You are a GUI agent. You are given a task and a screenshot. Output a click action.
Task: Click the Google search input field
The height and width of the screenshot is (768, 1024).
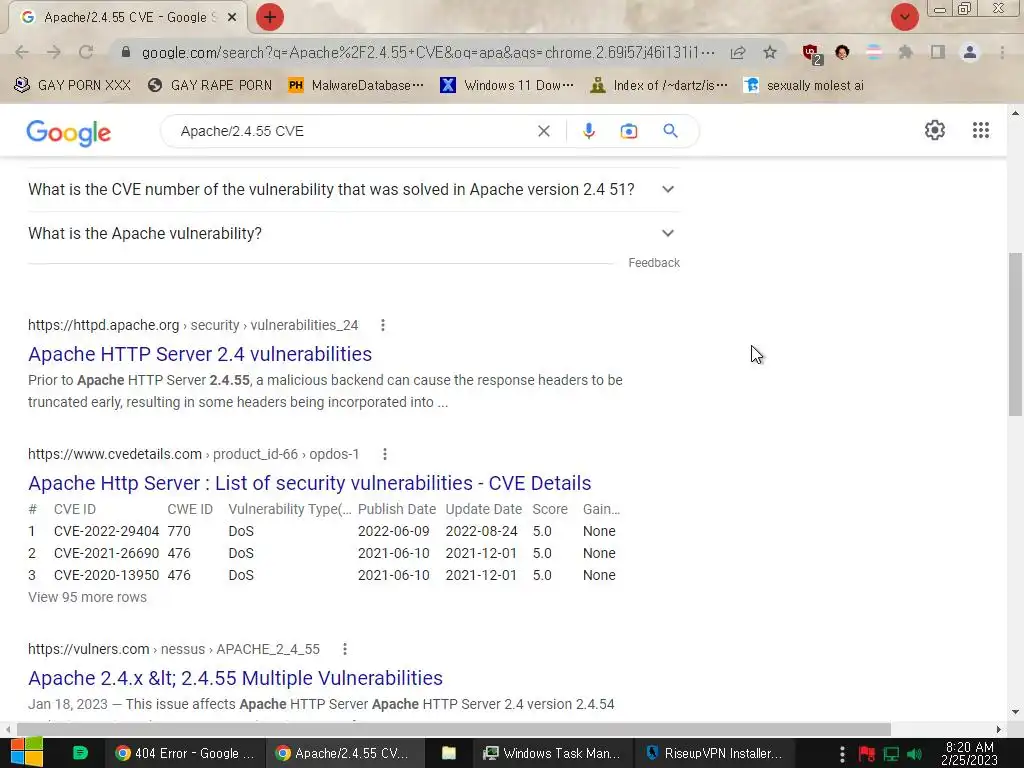point(353,131)
